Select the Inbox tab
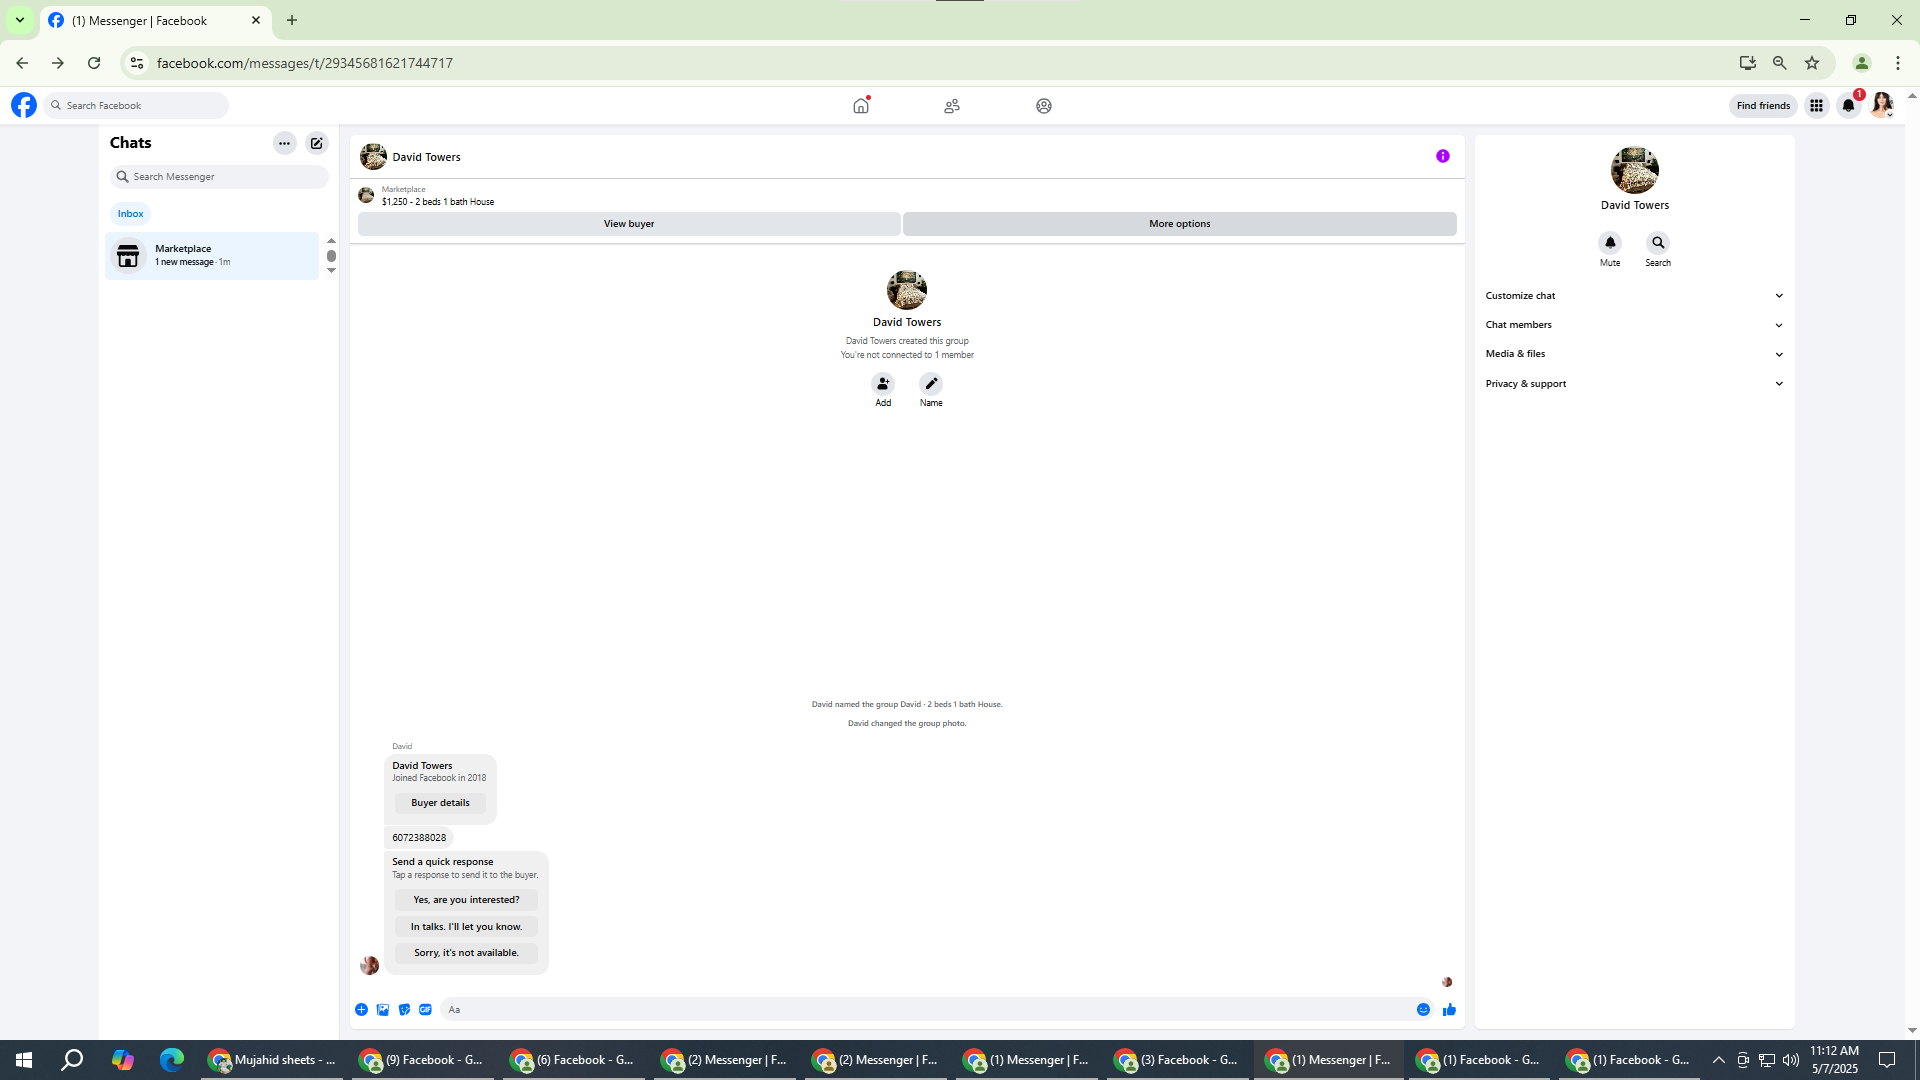This screenshot has height=1080, width=1920. (130, 214)
